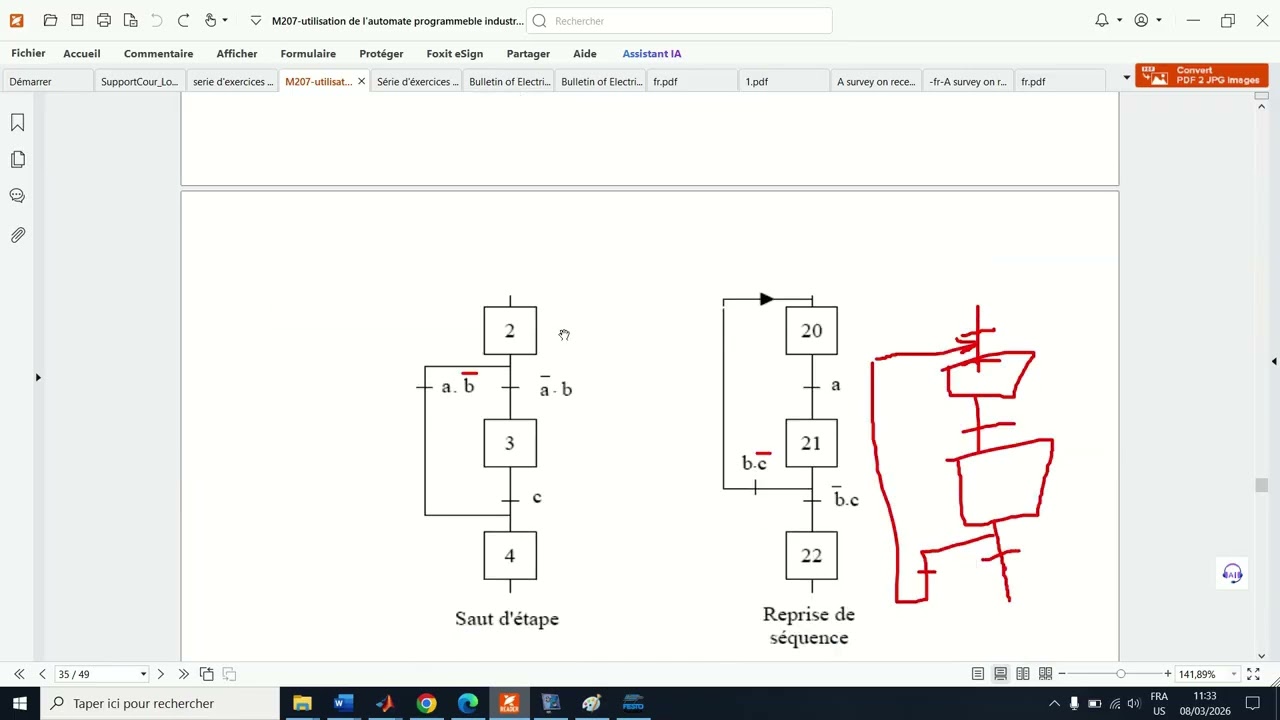
Task: Open the Comments panel icon
Action: point(17,196)
